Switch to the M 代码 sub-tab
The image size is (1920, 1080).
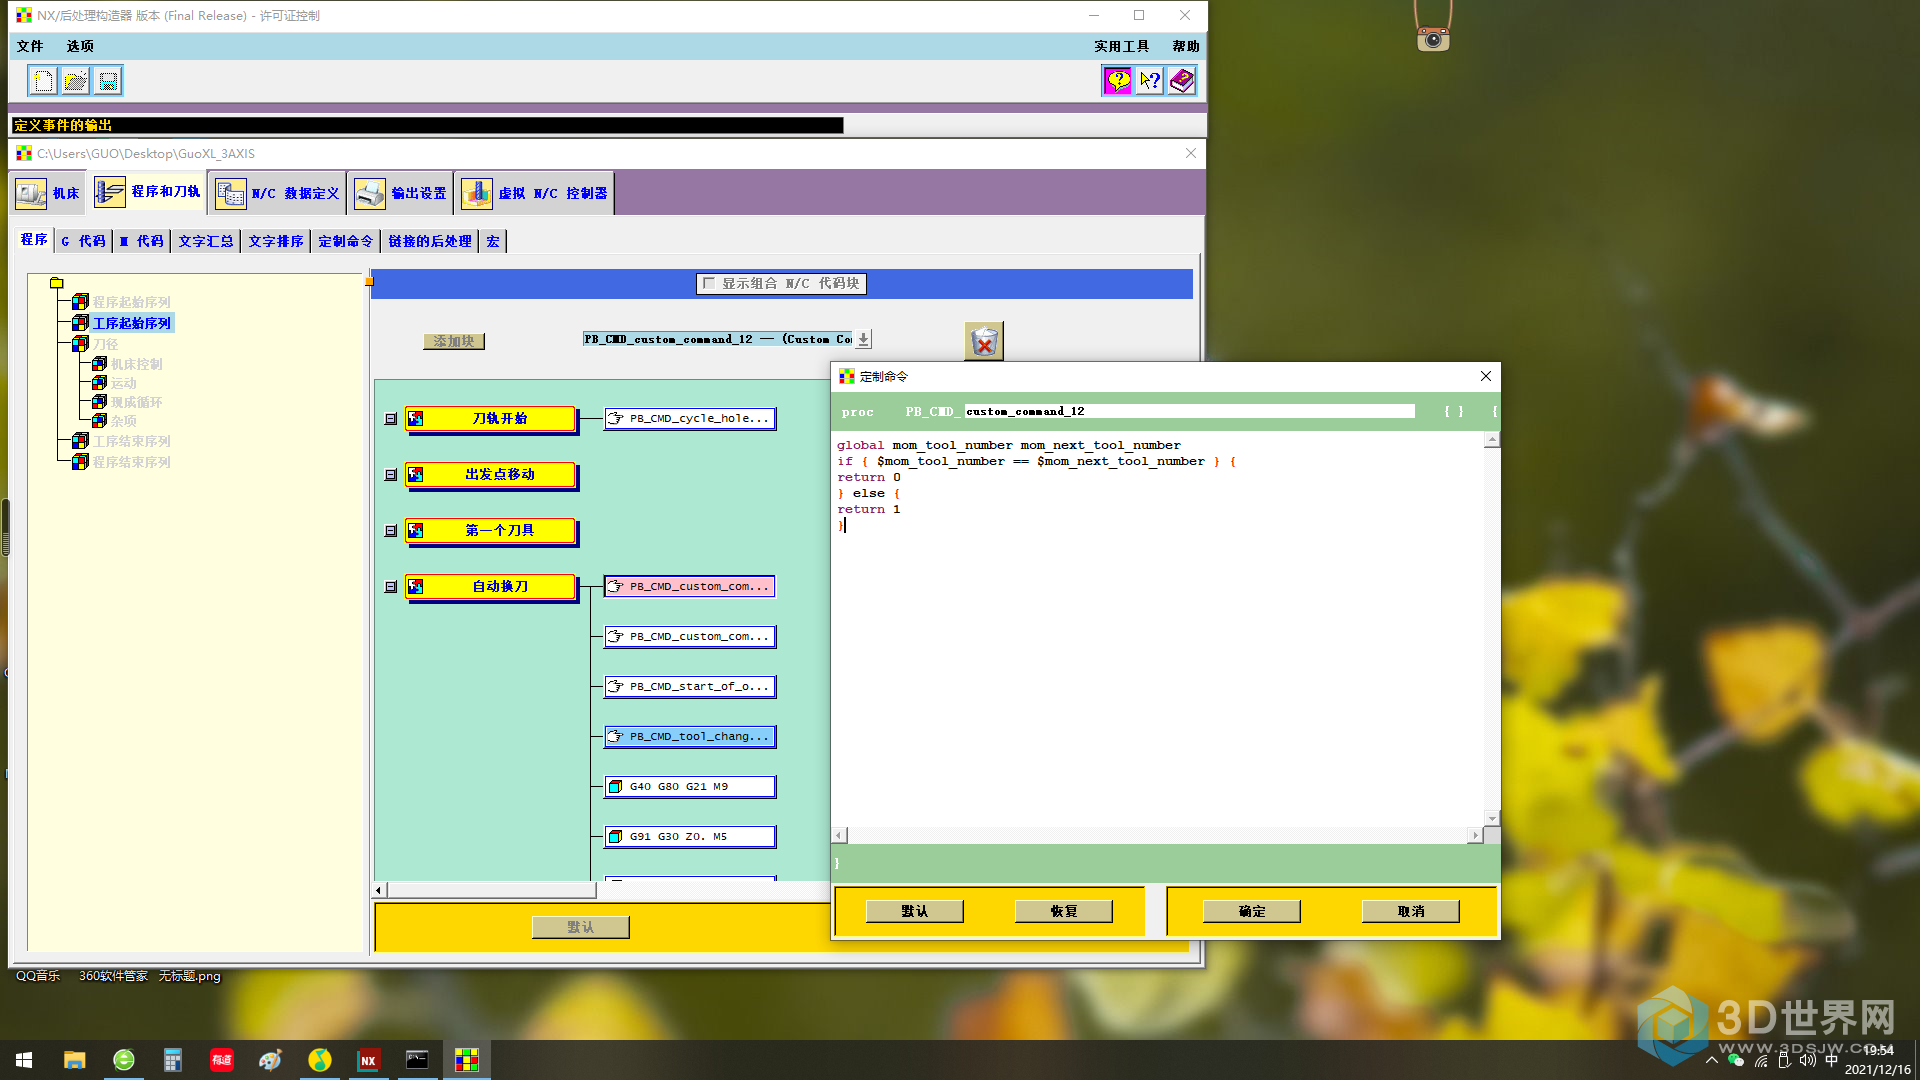pos(141,241)
